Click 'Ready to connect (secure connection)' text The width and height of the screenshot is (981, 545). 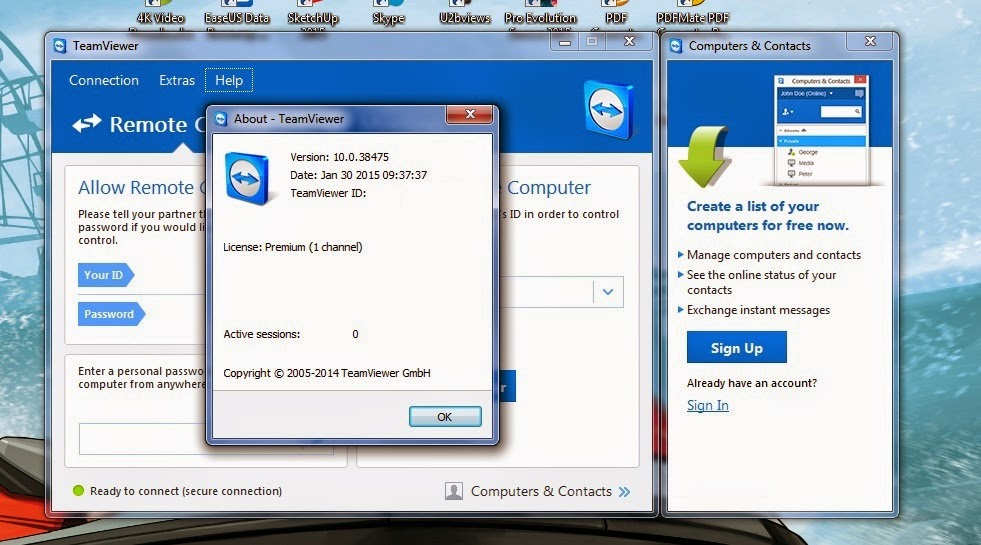click(186, 491)
